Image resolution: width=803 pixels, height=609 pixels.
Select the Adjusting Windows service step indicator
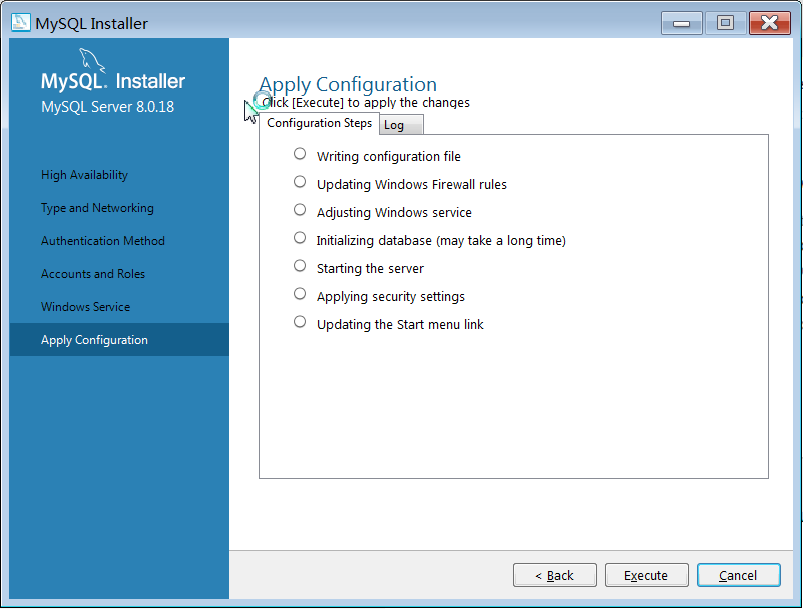click(x=300, y=210)
